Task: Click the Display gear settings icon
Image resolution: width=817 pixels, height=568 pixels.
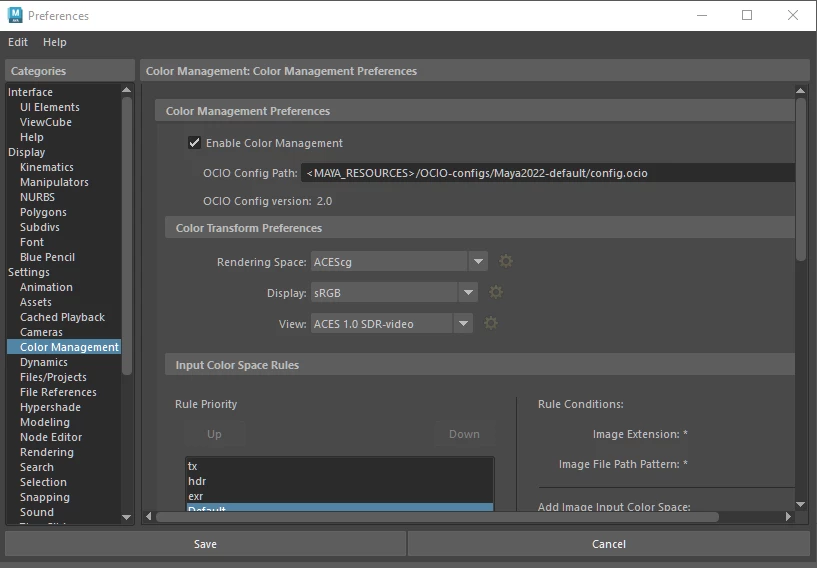Action: [x=496, y=292]
